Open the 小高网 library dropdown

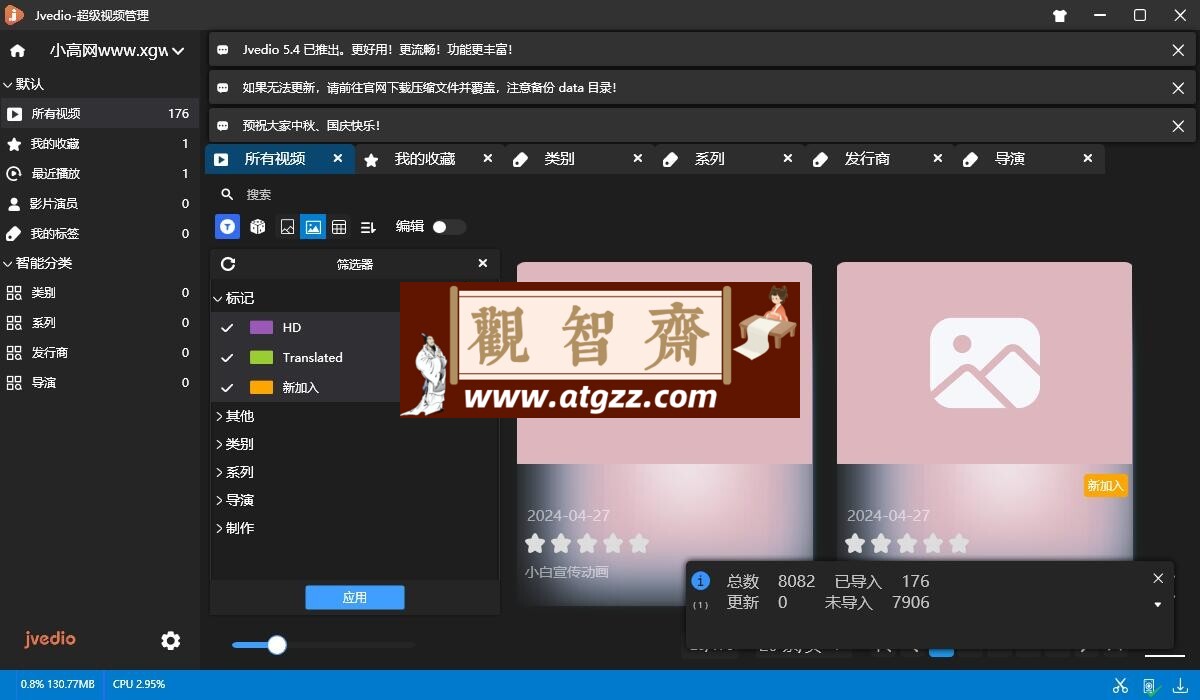tap(117, 51)
